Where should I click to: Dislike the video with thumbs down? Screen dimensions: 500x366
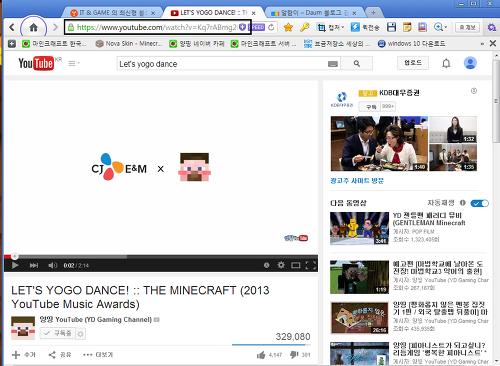click(294, 355)
